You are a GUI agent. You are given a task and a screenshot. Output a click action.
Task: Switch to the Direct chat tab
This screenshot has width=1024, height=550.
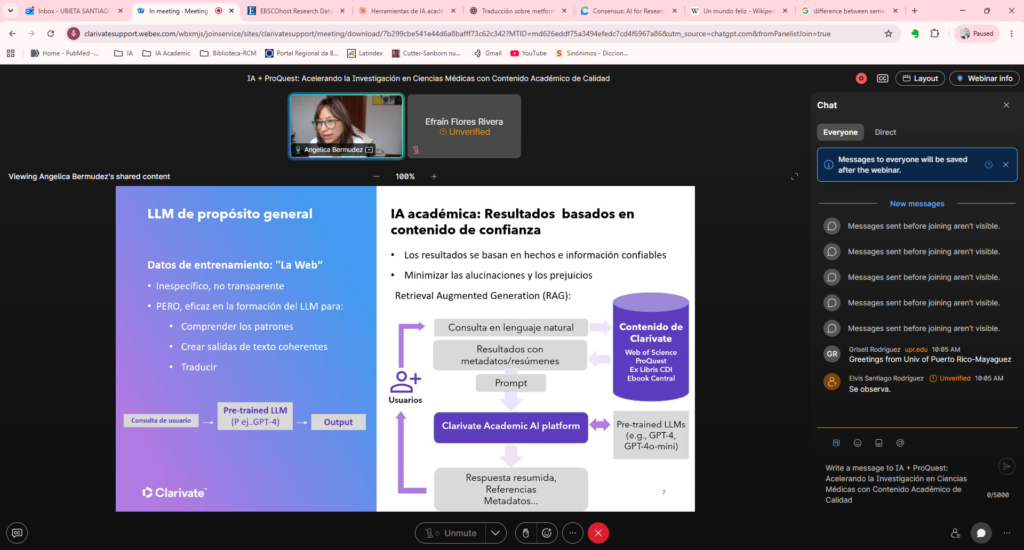point(885,132)
